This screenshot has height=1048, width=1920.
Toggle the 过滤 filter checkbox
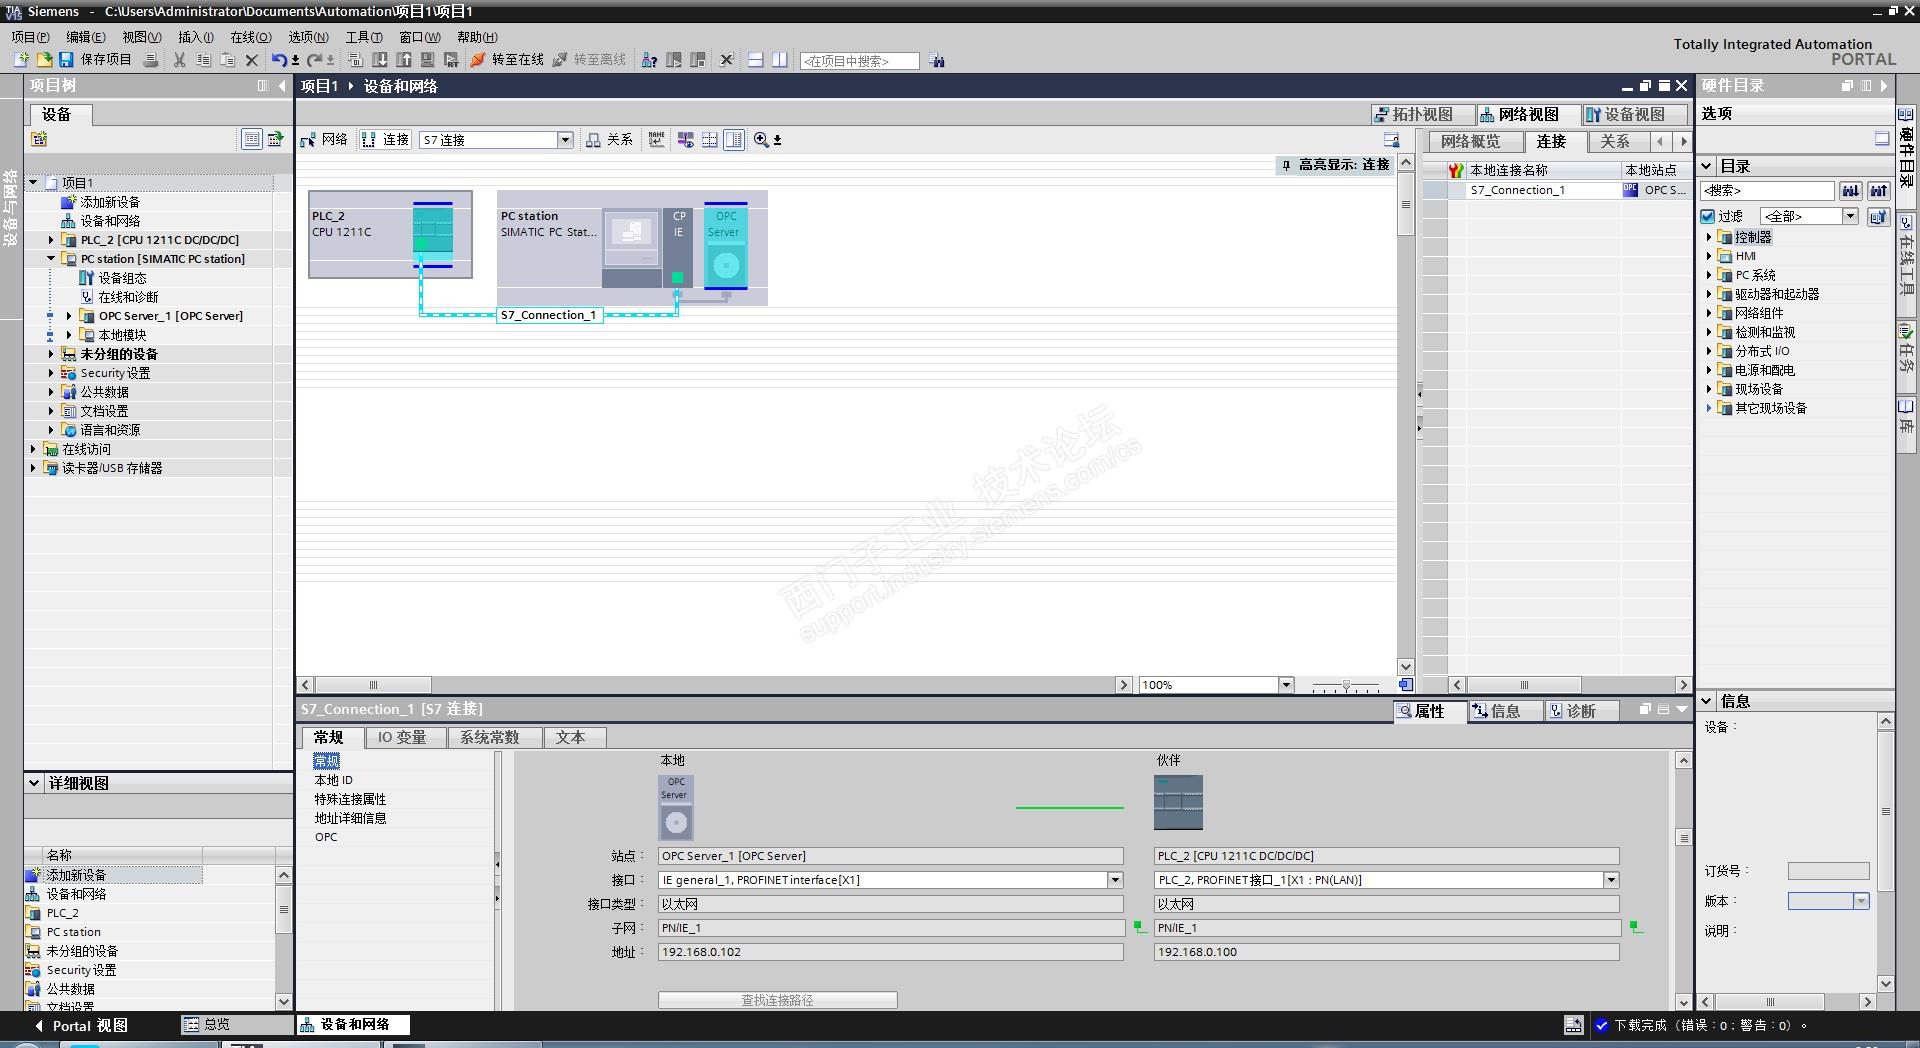(x=1708, y=216)
